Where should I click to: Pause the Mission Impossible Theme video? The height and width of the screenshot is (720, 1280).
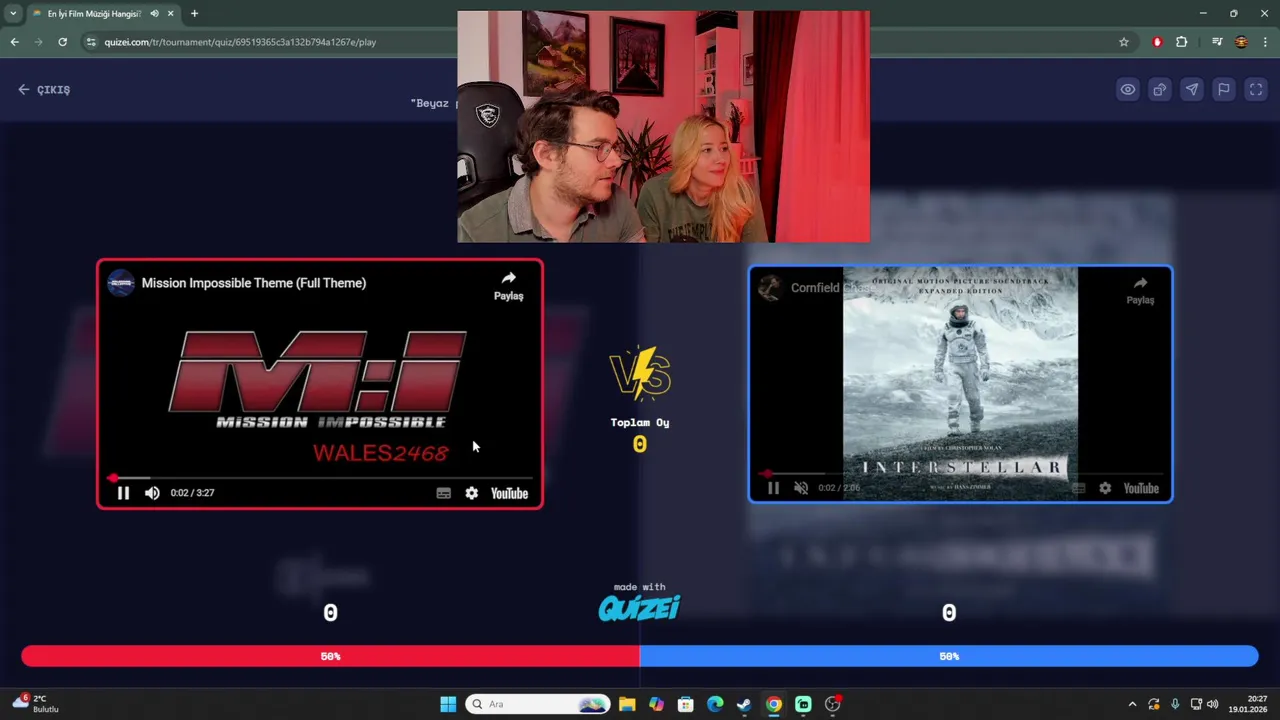[x=123, y=492]
